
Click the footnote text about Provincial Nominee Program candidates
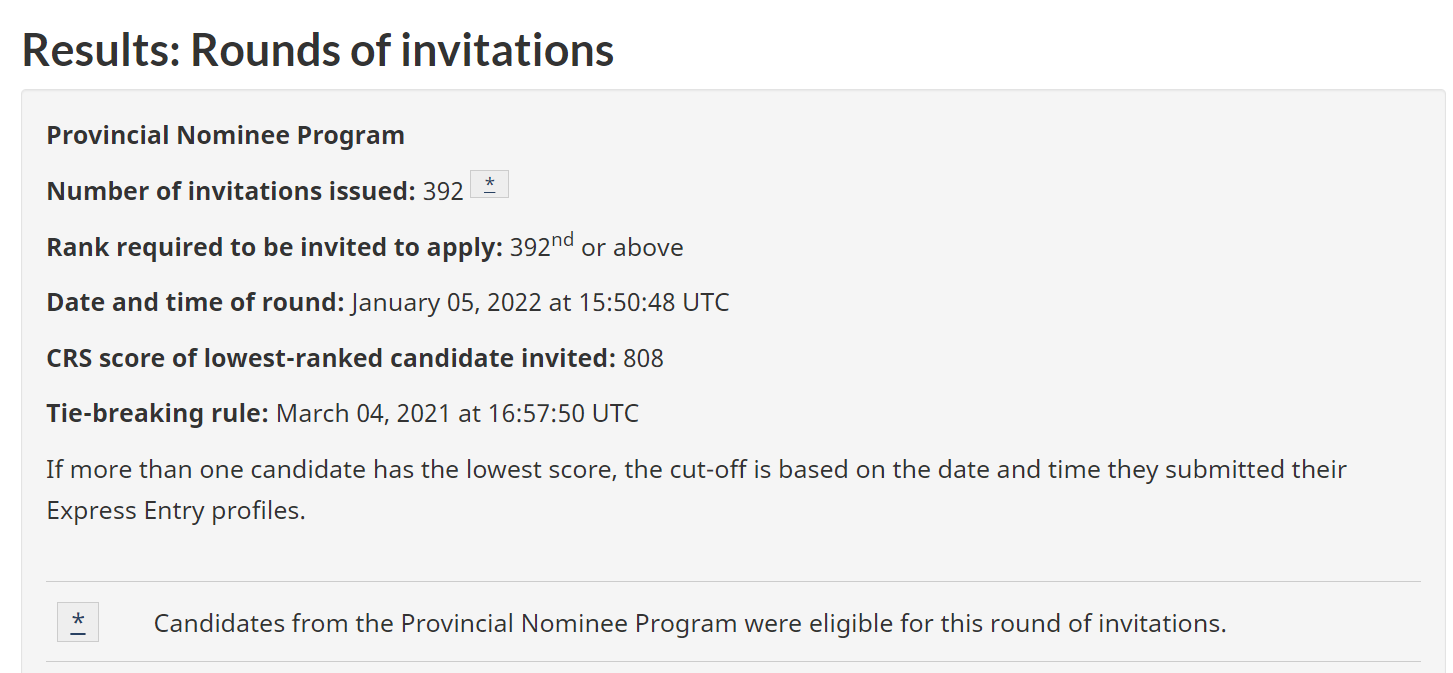pos(690,623)
